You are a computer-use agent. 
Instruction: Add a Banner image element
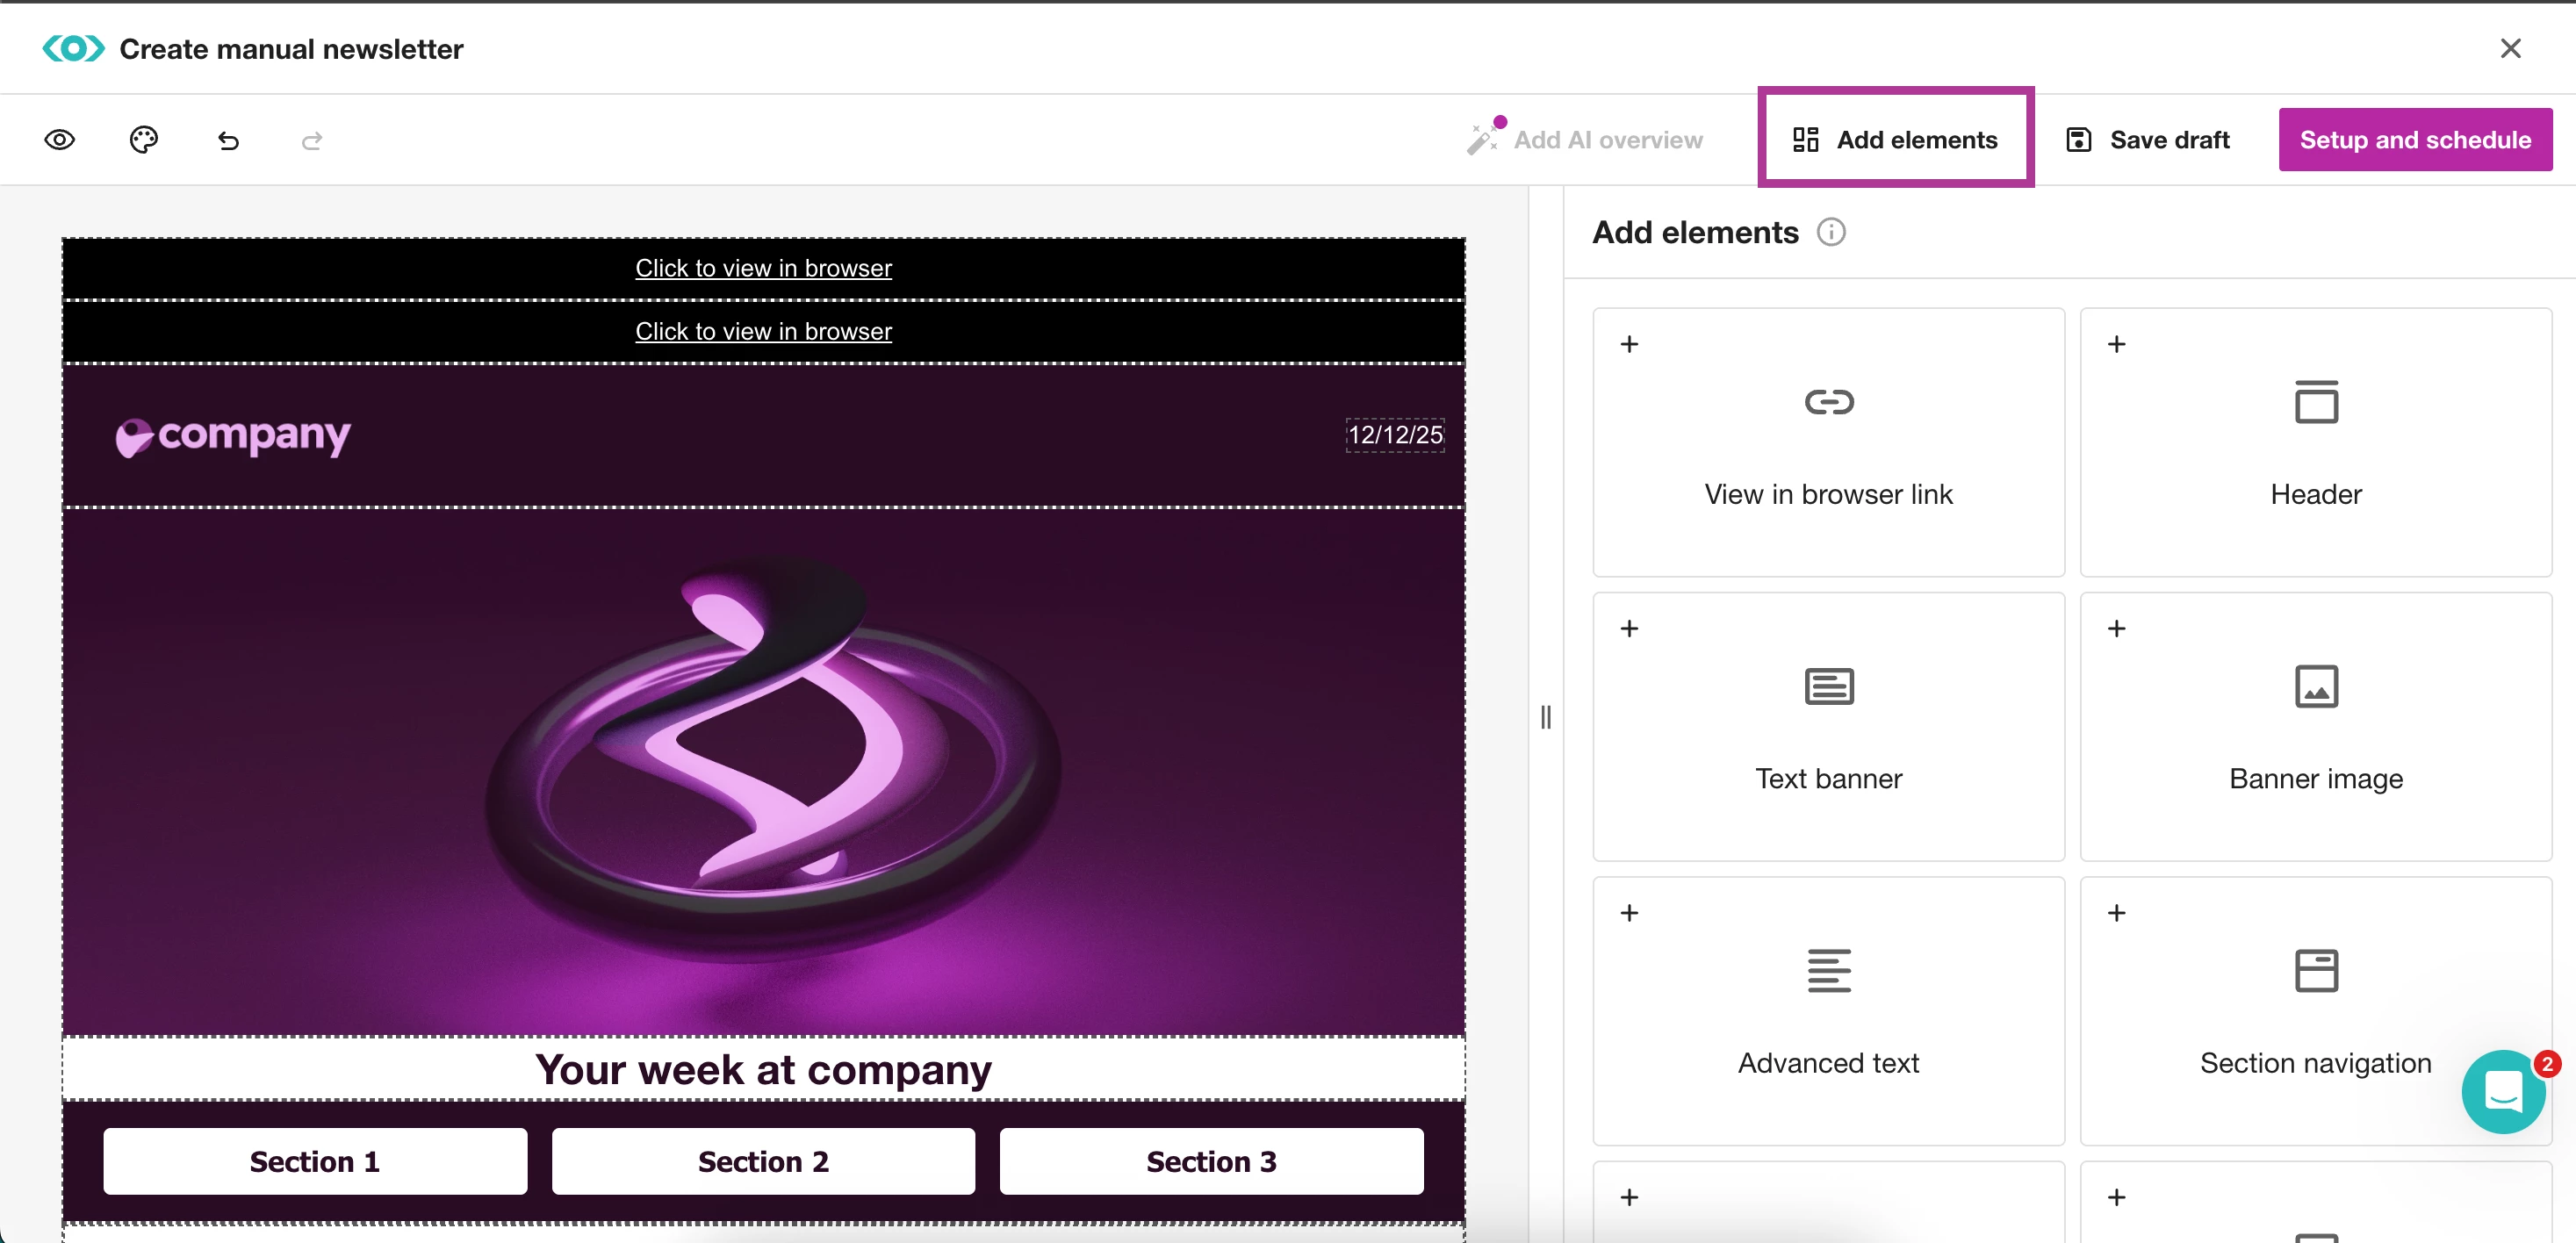click(x=2315, y=726)
